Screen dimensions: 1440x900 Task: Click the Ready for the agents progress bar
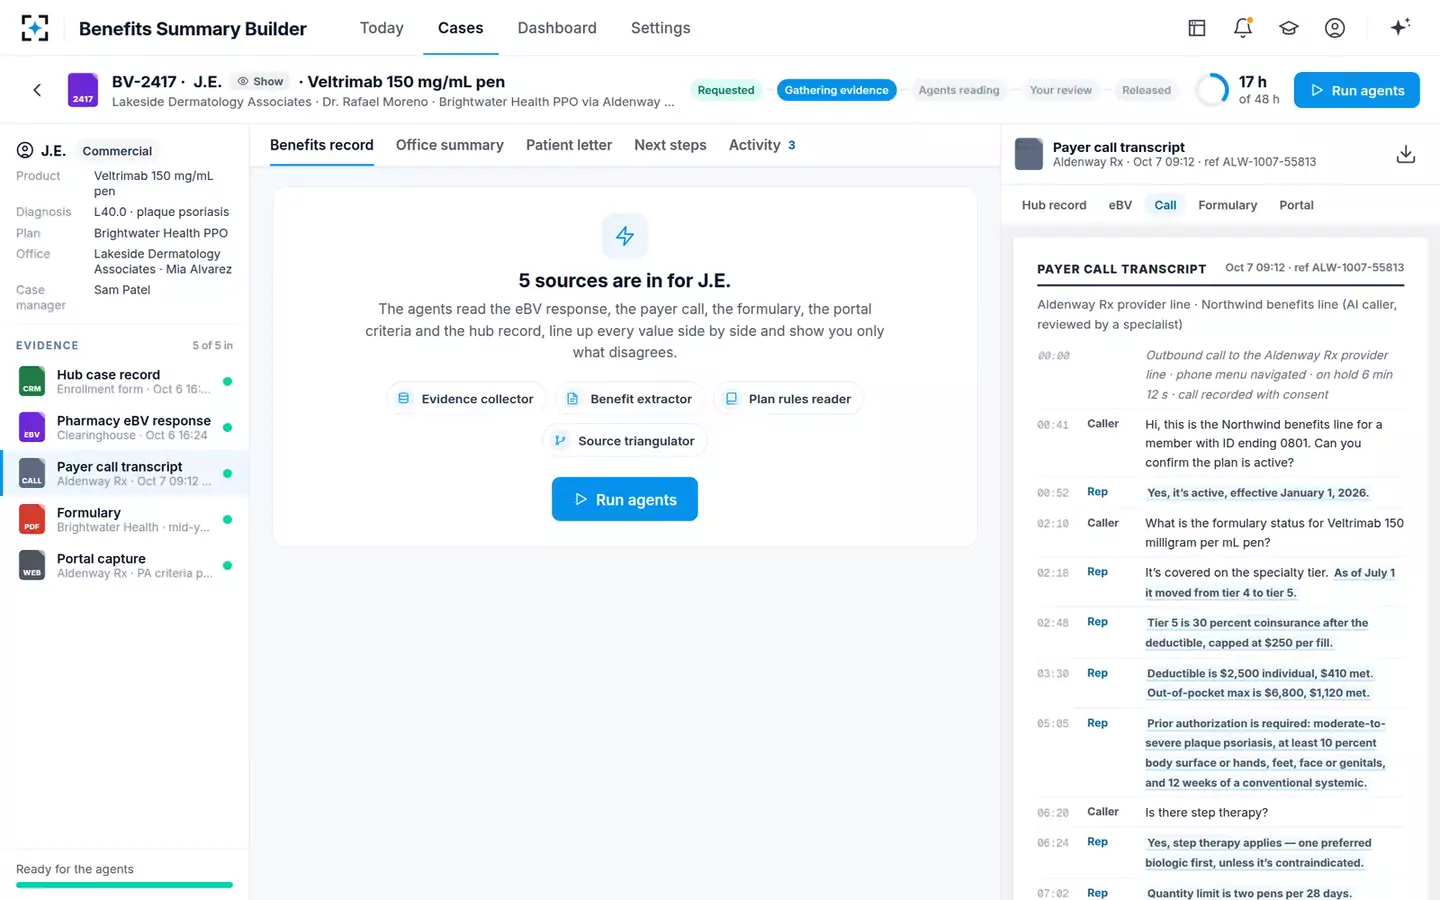click(x=124, y=885)
